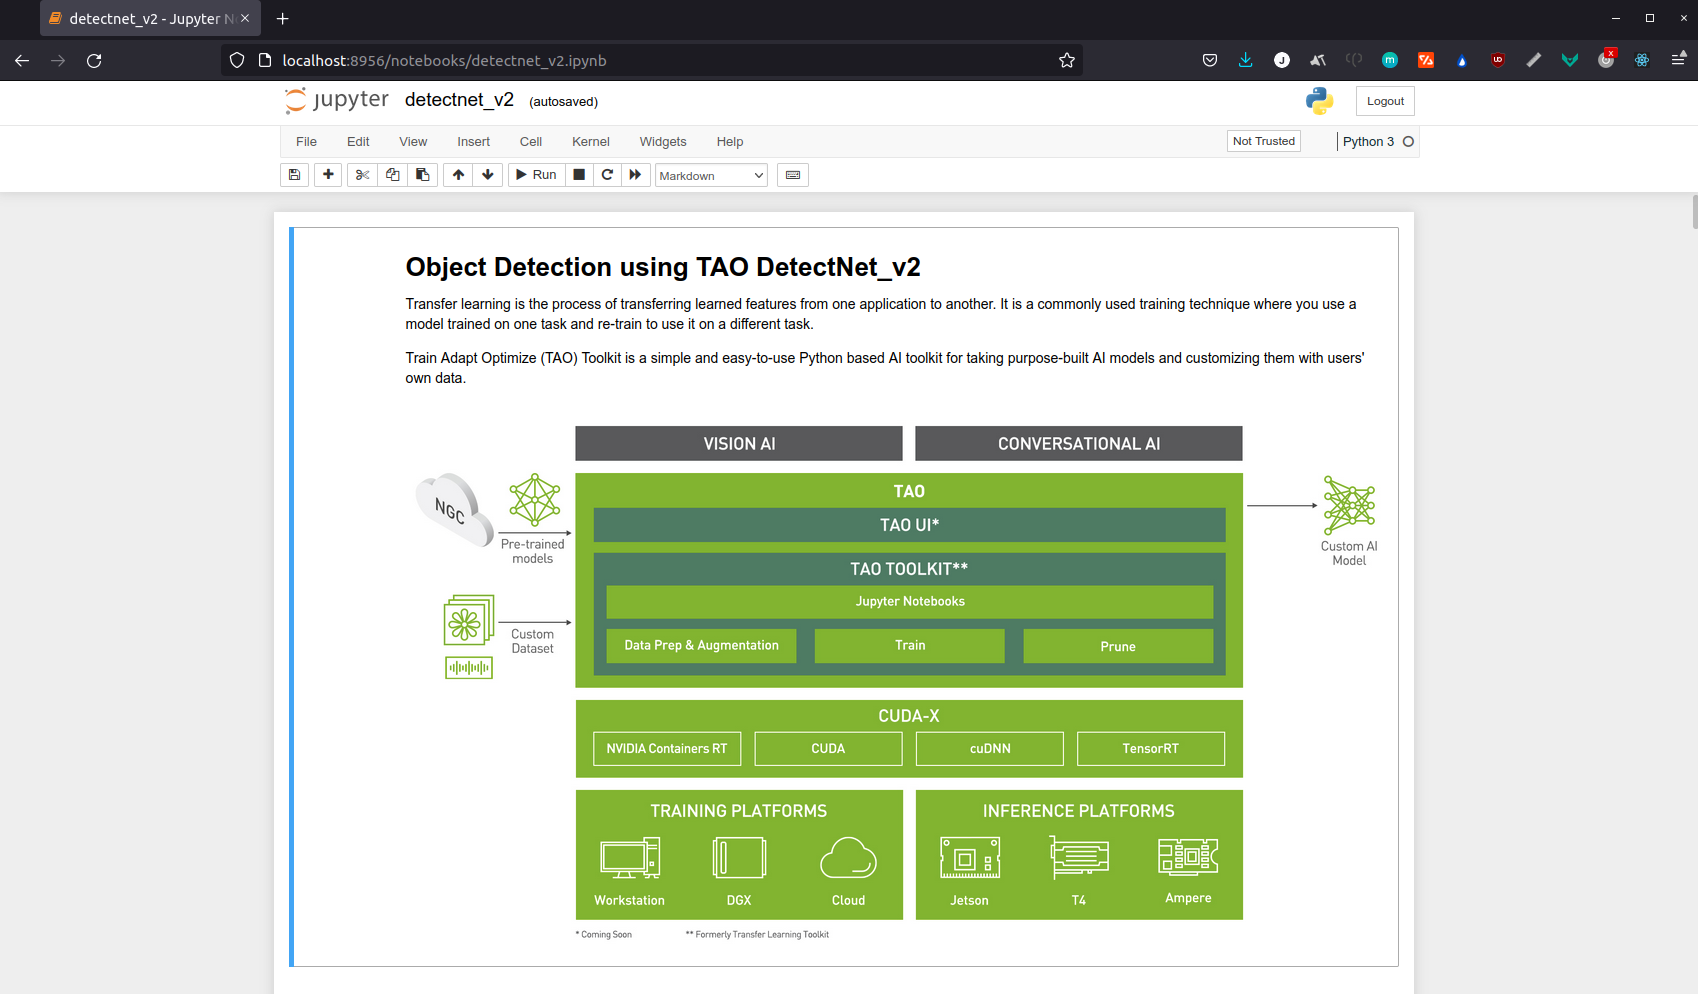Go forward with the browser forward arrow
1698x994 pixels.
58,61
